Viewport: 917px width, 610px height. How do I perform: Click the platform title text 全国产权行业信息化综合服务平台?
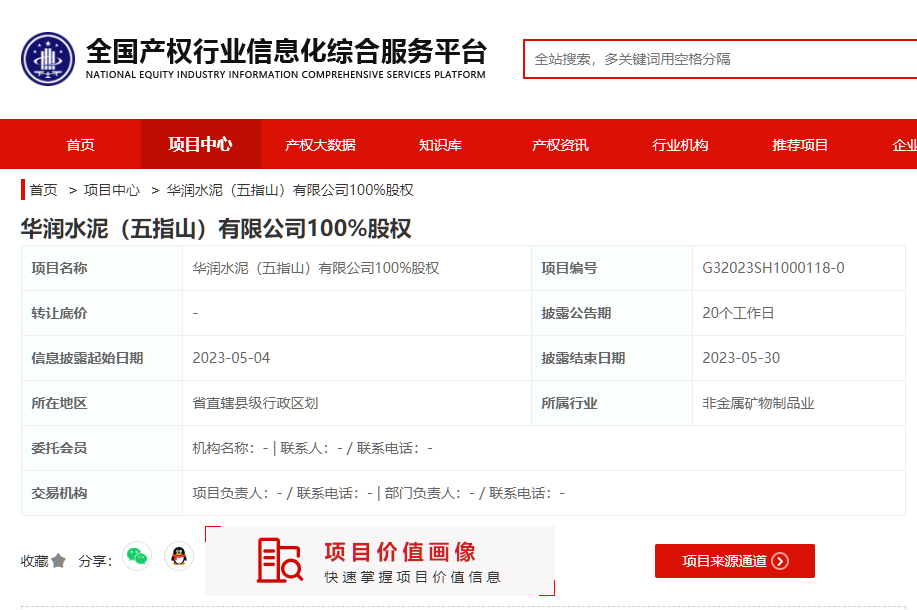pos(286,51)
